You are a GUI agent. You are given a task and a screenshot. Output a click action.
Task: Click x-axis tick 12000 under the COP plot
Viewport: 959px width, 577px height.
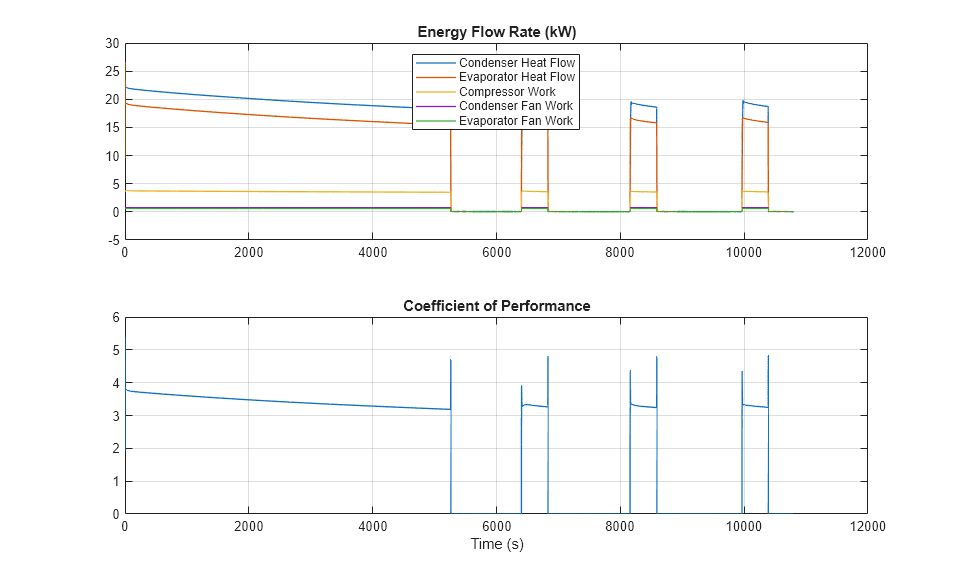(x=866, y=527)
